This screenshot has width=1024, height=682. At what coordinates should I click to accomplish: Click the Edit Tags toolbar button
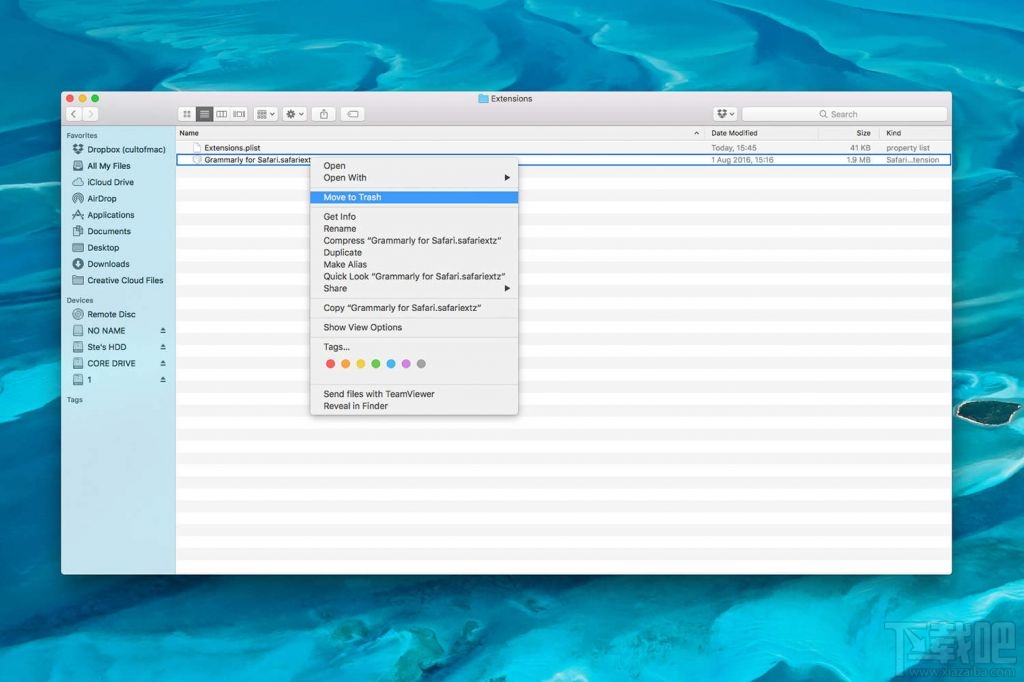(352, 115)
